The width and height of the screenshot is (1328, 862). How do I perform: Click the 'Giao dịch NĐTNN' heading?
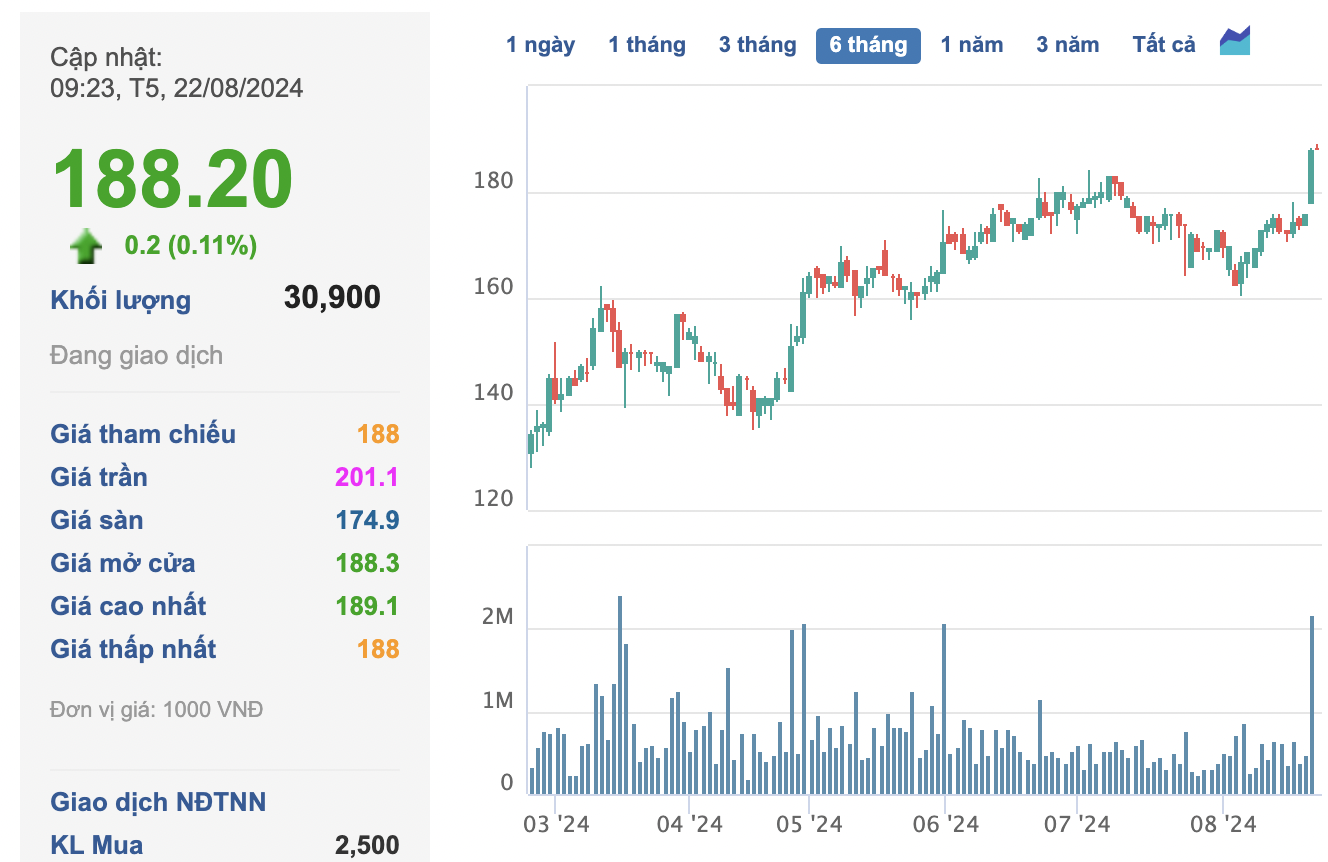pyautogui.click(x=158, y=802)
